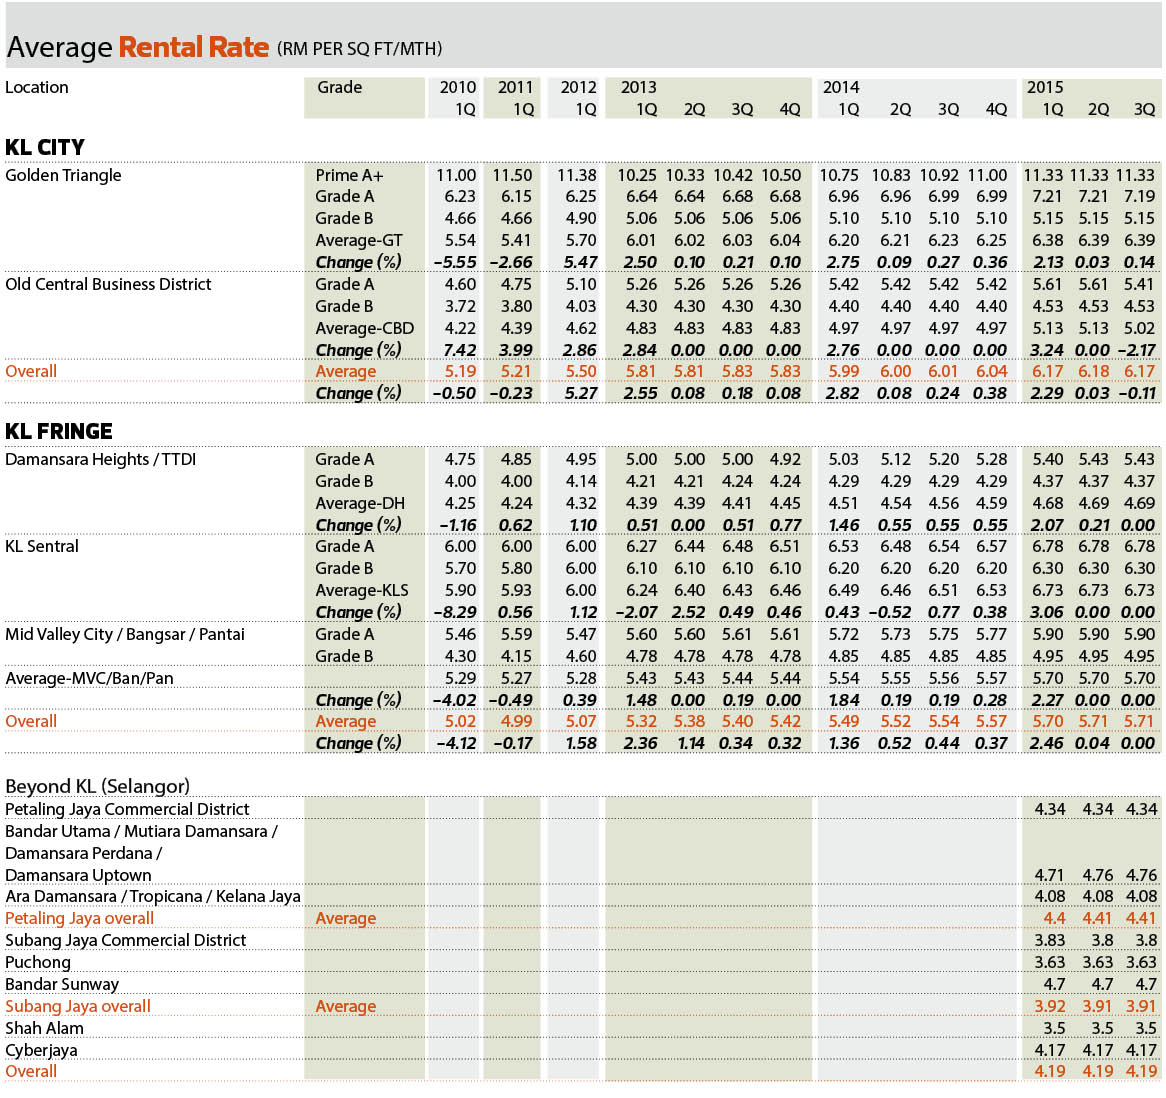Click the KL Sentral row label

42,546
